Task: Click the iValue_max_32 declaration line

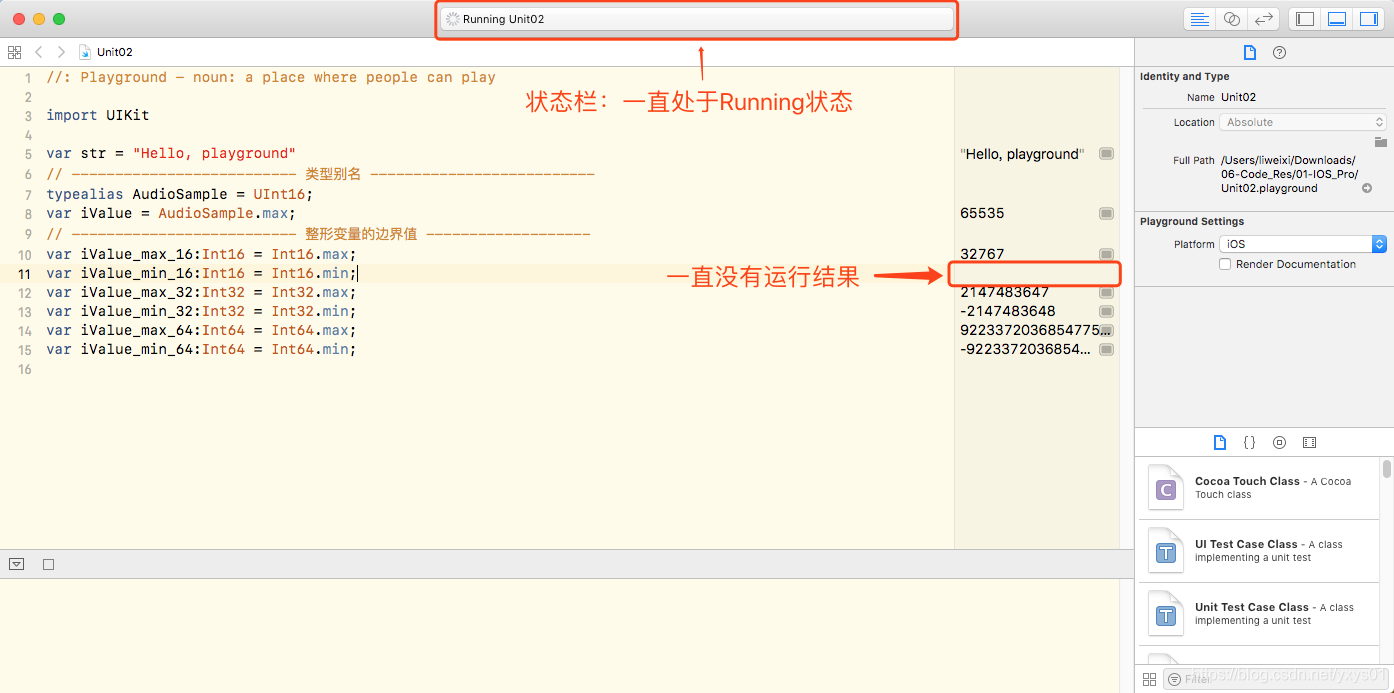Action: 201,292
